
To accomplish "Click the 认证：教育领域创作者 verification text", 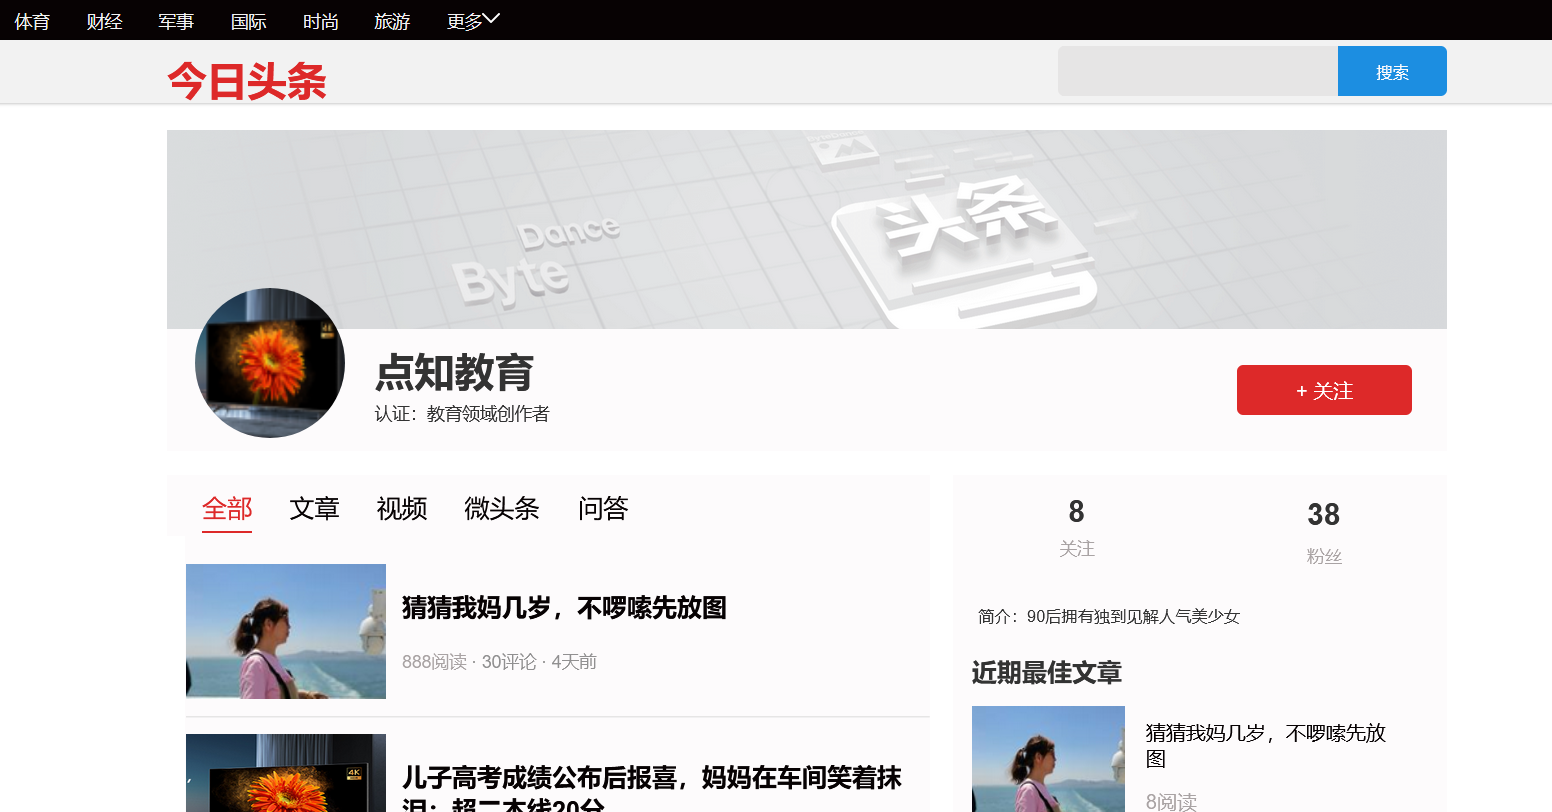I will [462, 414].
